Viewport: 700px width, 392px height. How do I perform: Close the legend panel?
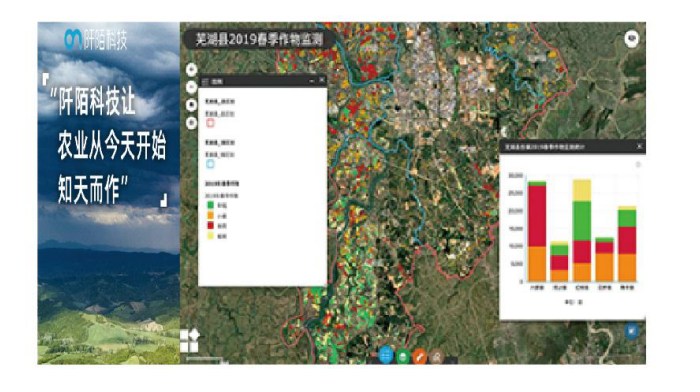[321, 80]
